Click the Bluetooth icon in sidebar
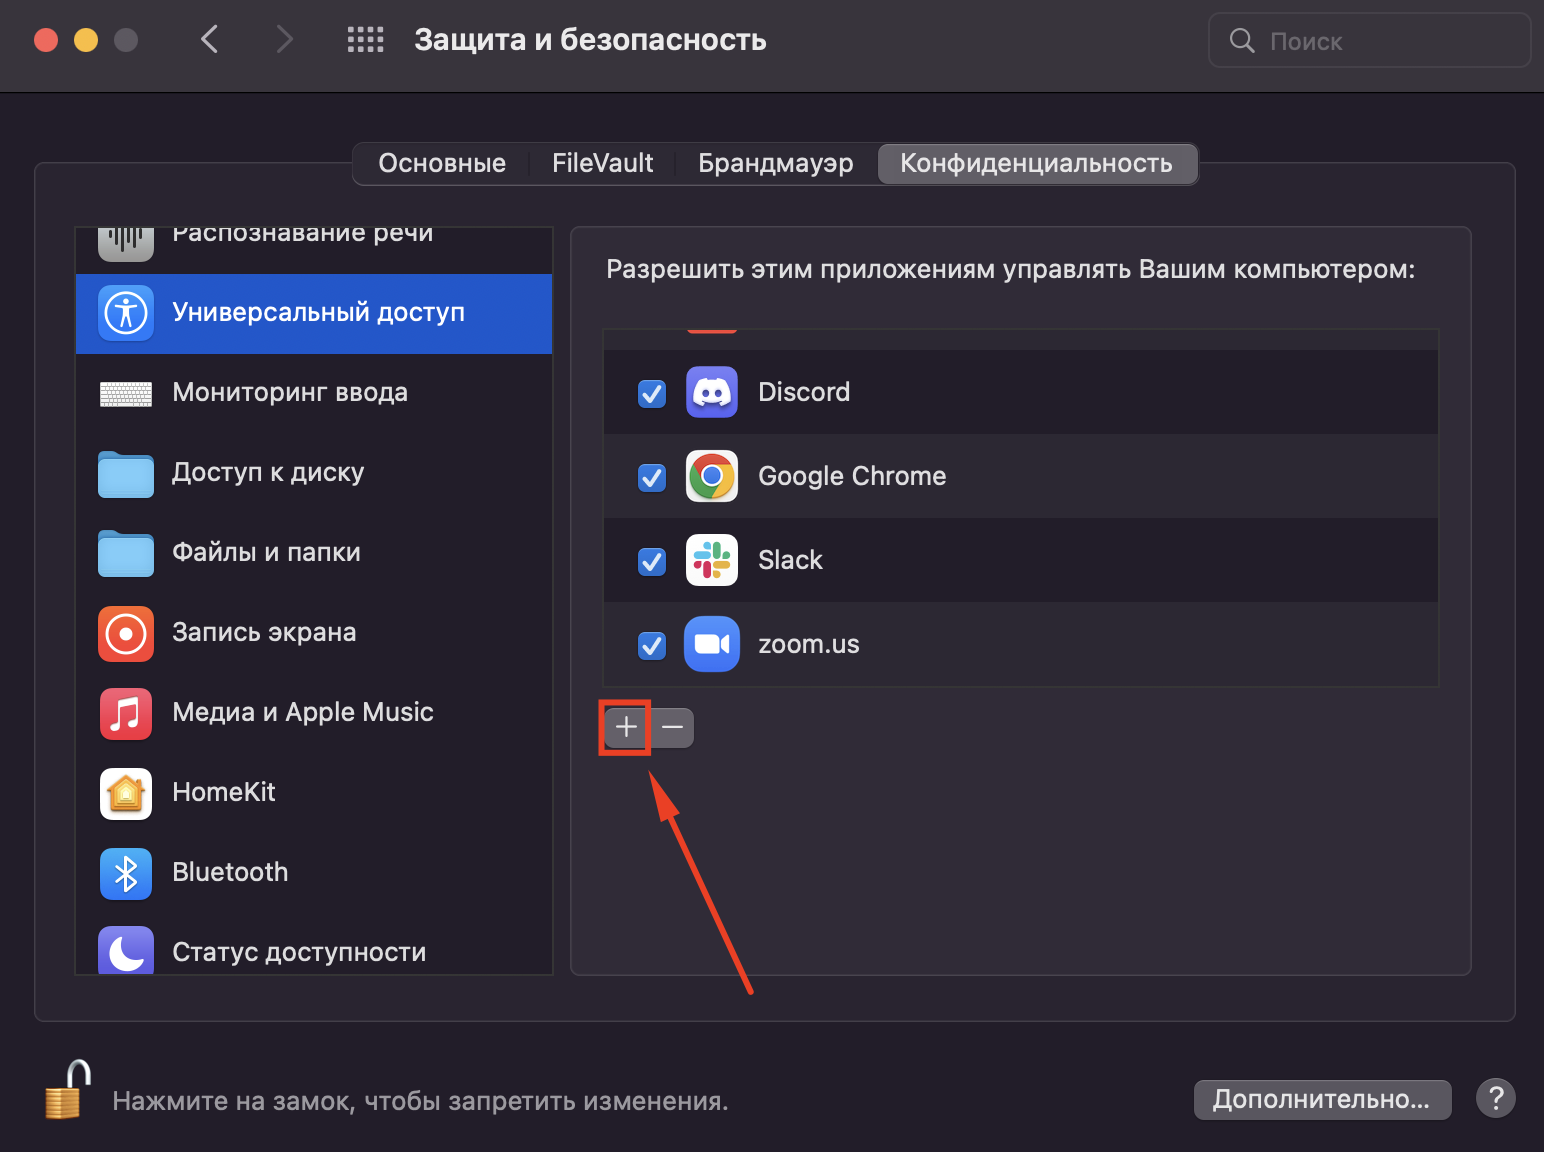This screenshot has width=1544, height=1152. point(126,873)
